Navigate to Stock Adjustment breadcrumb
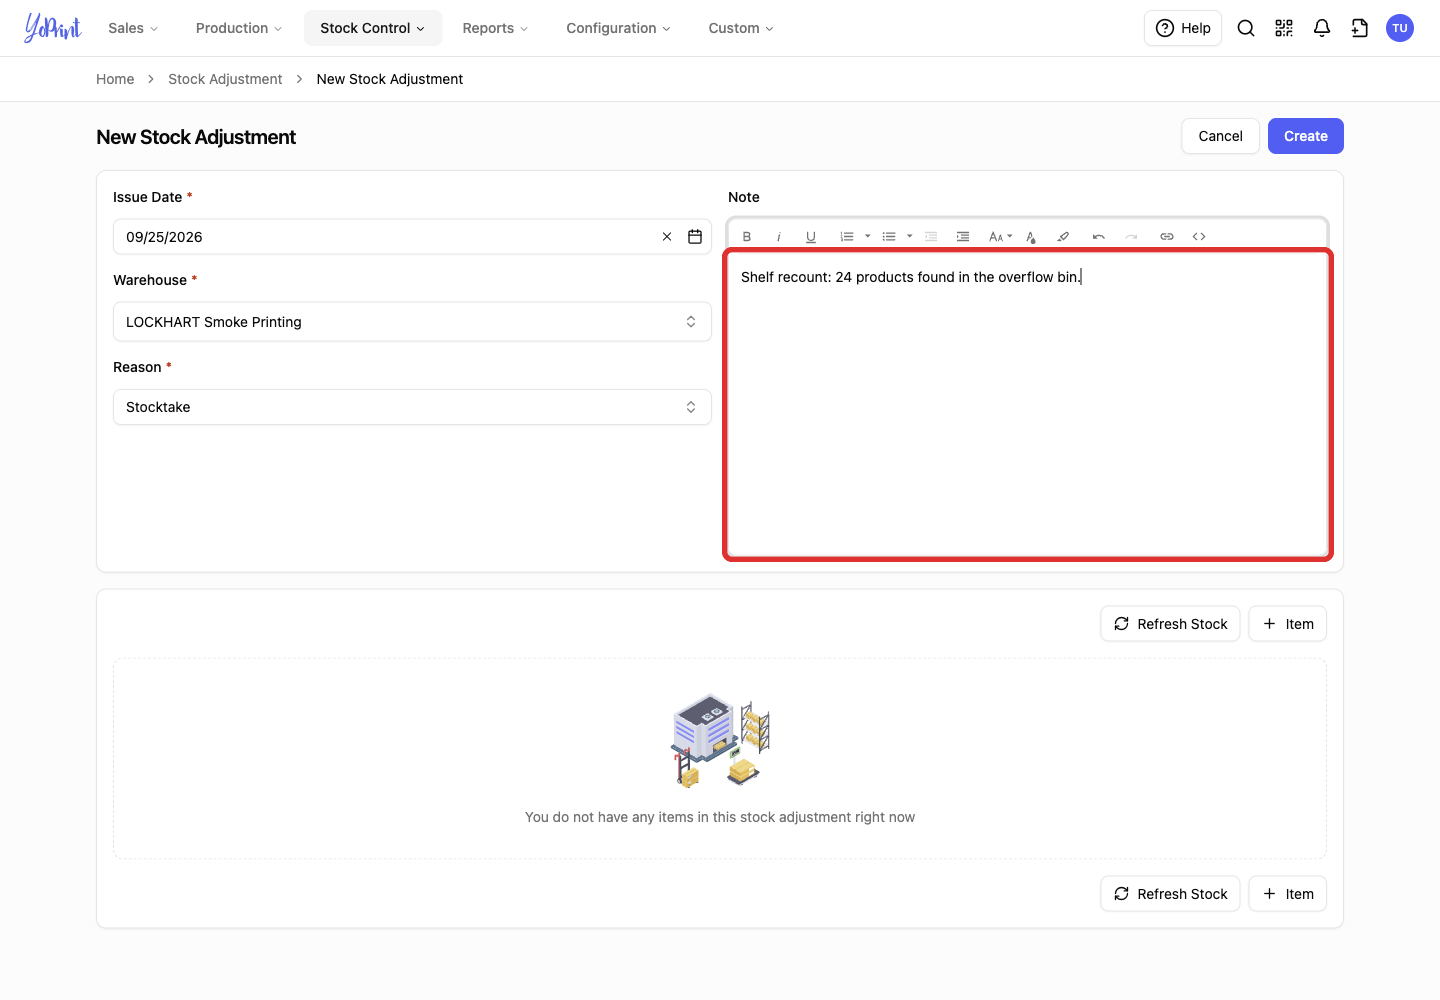This screenshot has height=1000, width=1440. click(x=225, y=79)
